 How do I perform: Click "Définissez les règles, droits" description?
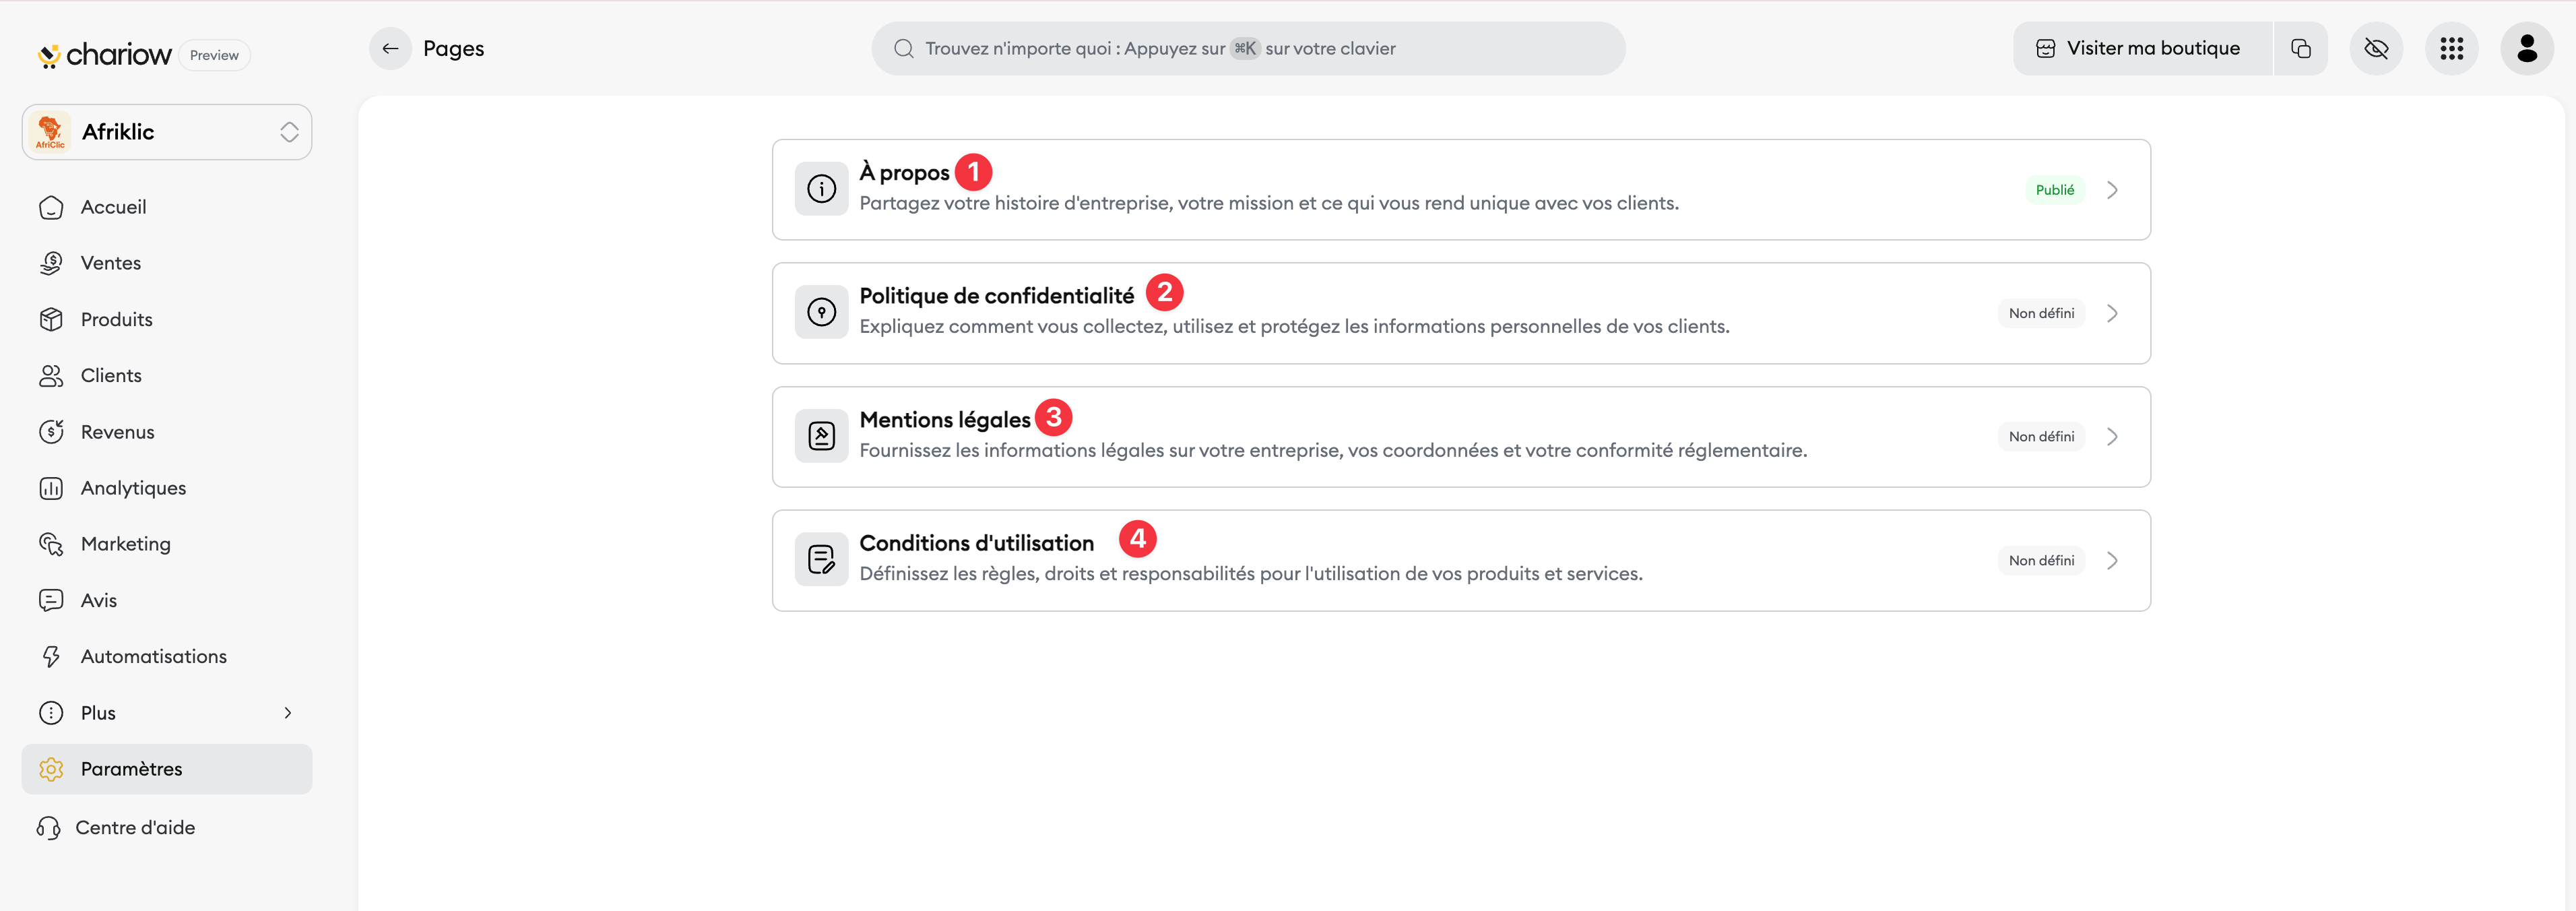click(1251, 574)
